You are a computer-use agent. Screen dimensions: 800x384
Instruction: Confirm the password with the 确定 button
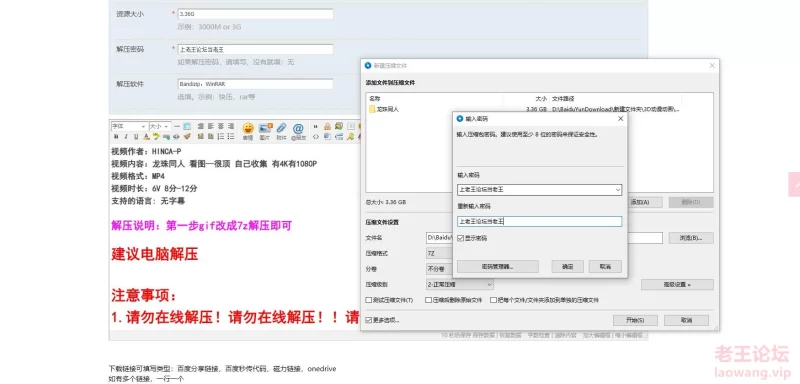coord(567,267)
